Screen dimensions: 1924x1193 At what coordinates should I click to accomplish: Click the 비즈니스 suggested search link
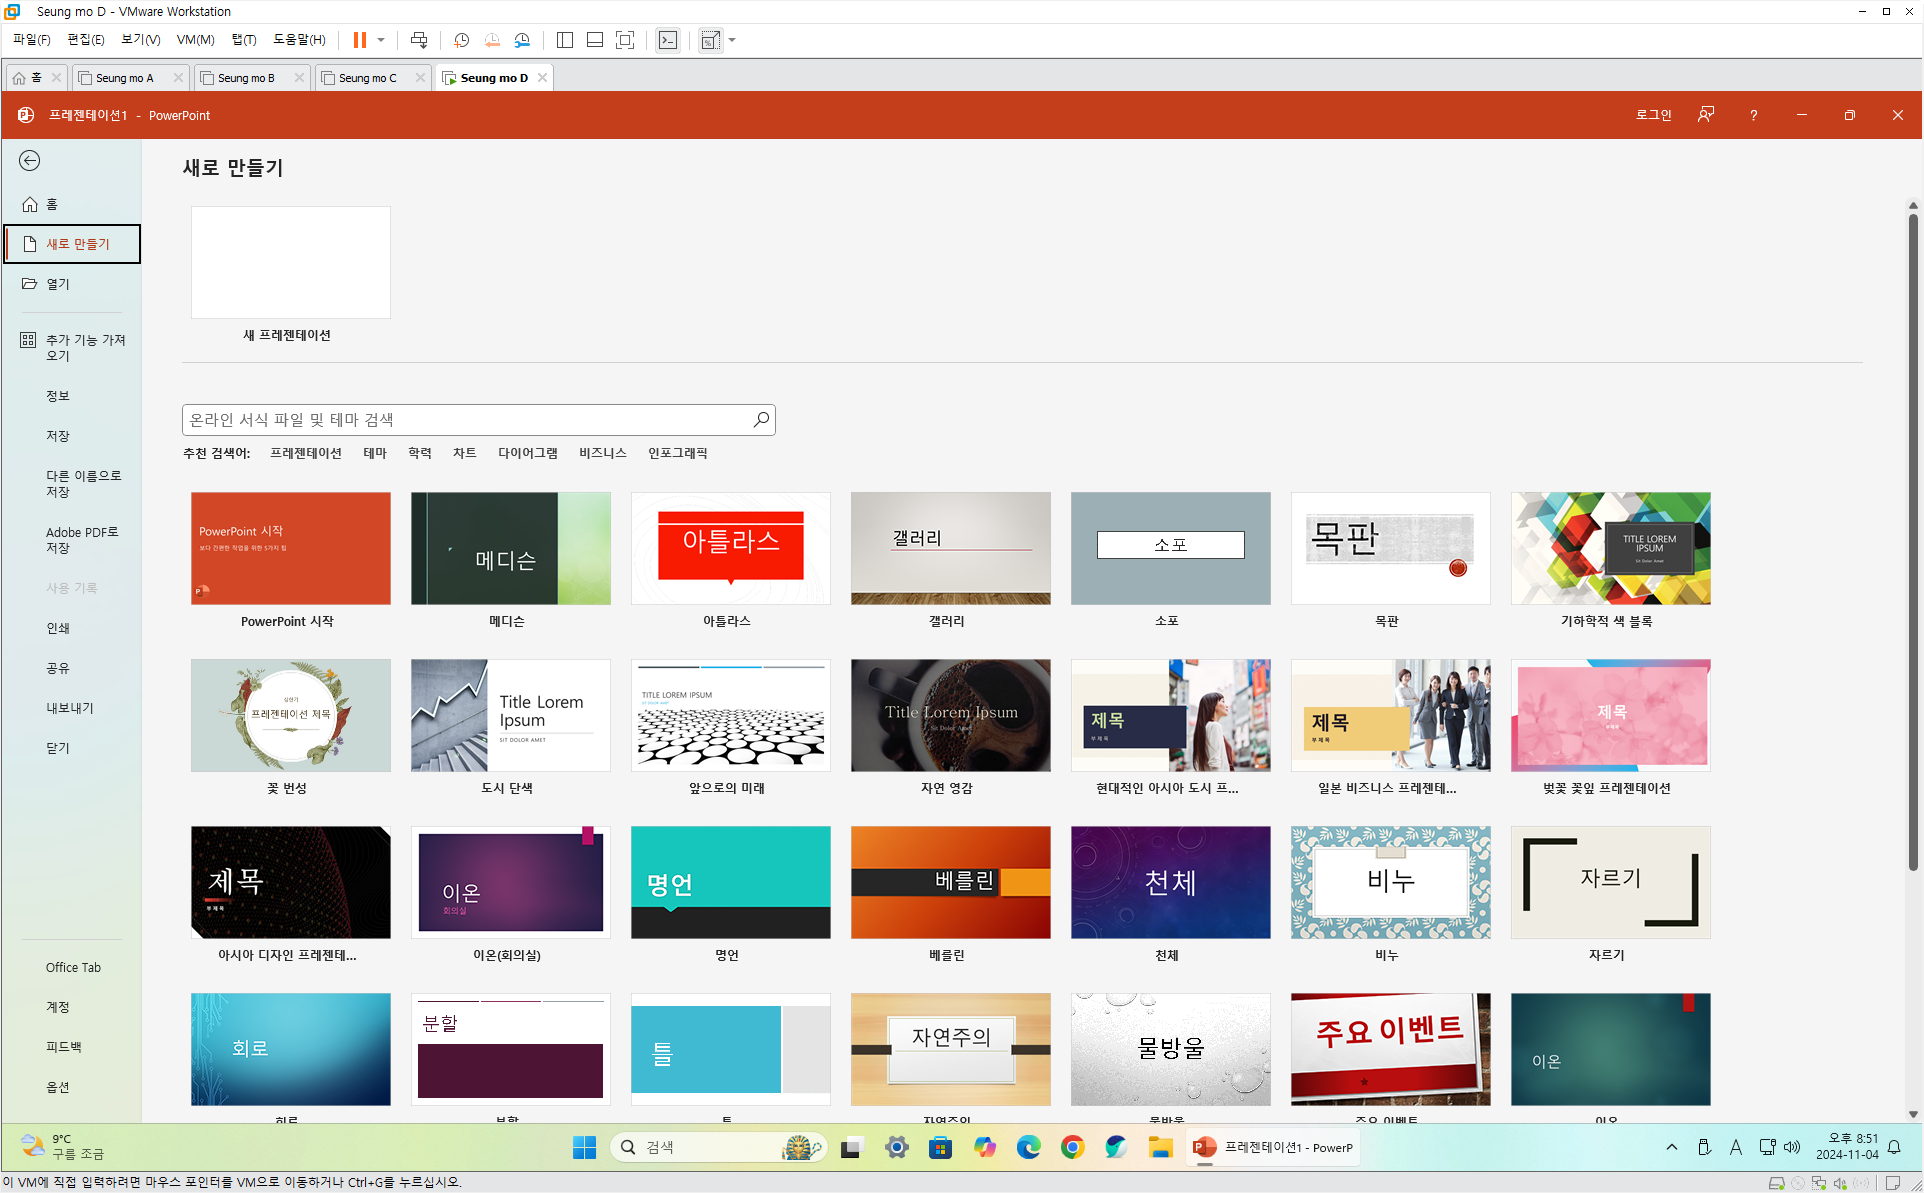[602, 453]
